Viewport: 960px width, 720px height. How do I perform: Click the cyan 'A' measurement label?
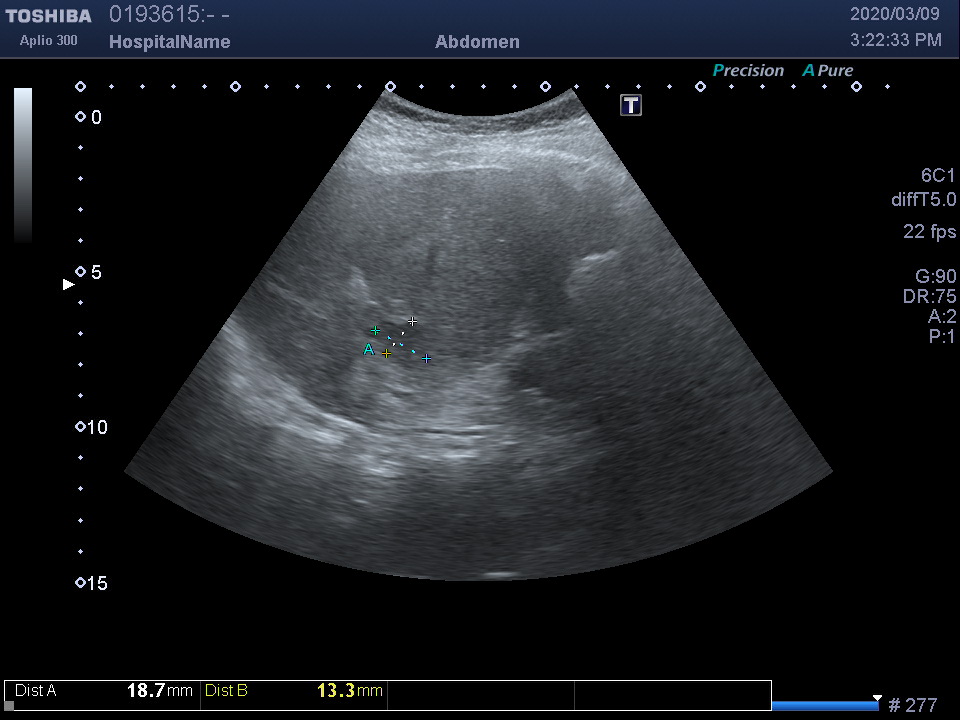pos(369,349)
